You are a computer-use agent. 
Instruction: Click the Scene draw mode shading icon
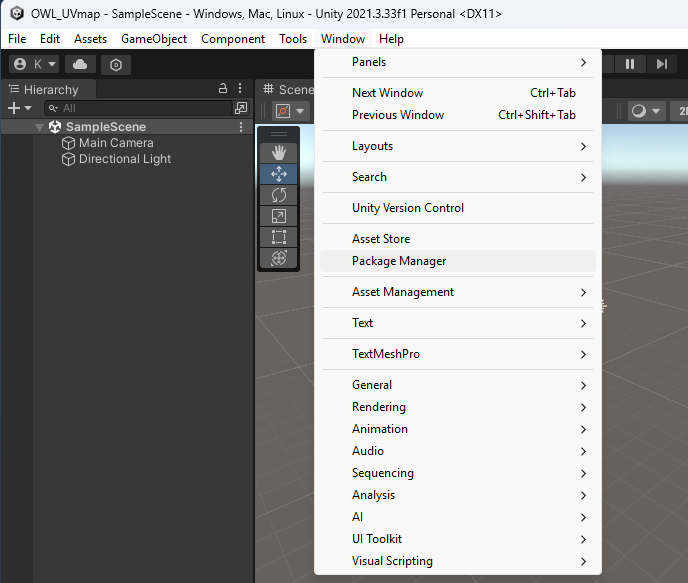(639, 111)
